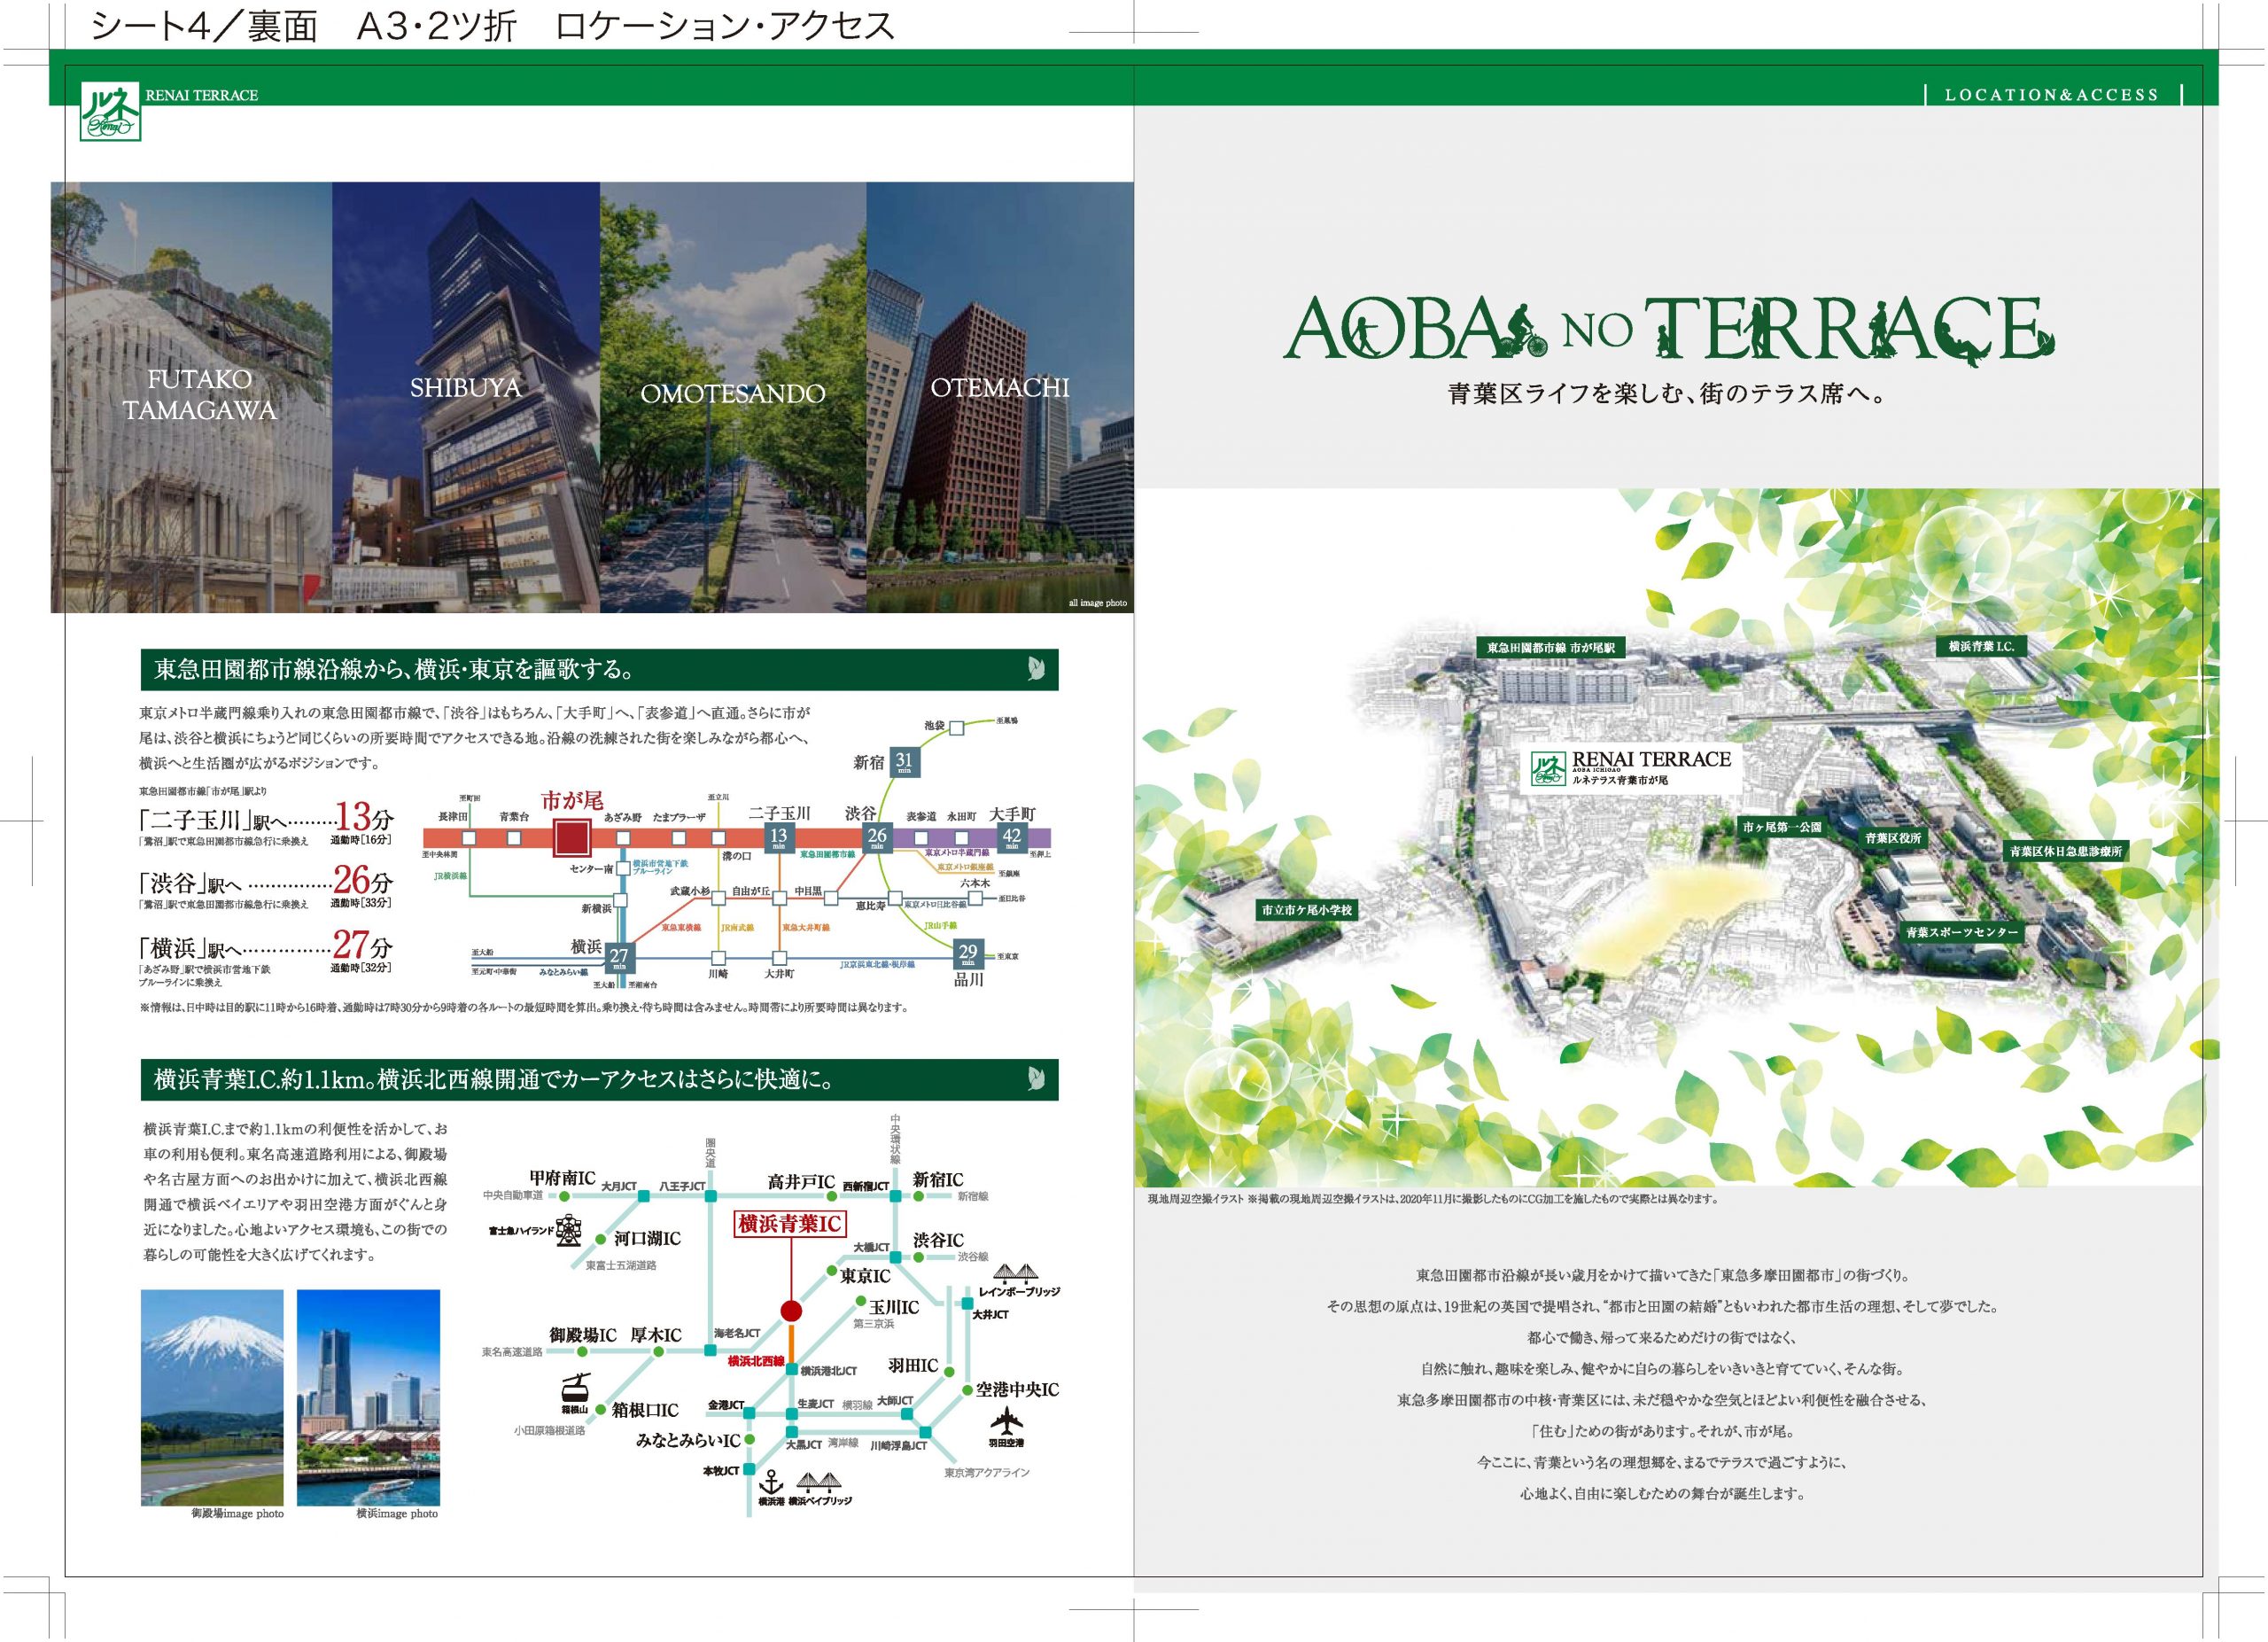This screenshot has width=2268, height=1642.
Task: Click the 横浜青葉IC red boxed label
Action: pyautogui.click(x=790, y=1224)
